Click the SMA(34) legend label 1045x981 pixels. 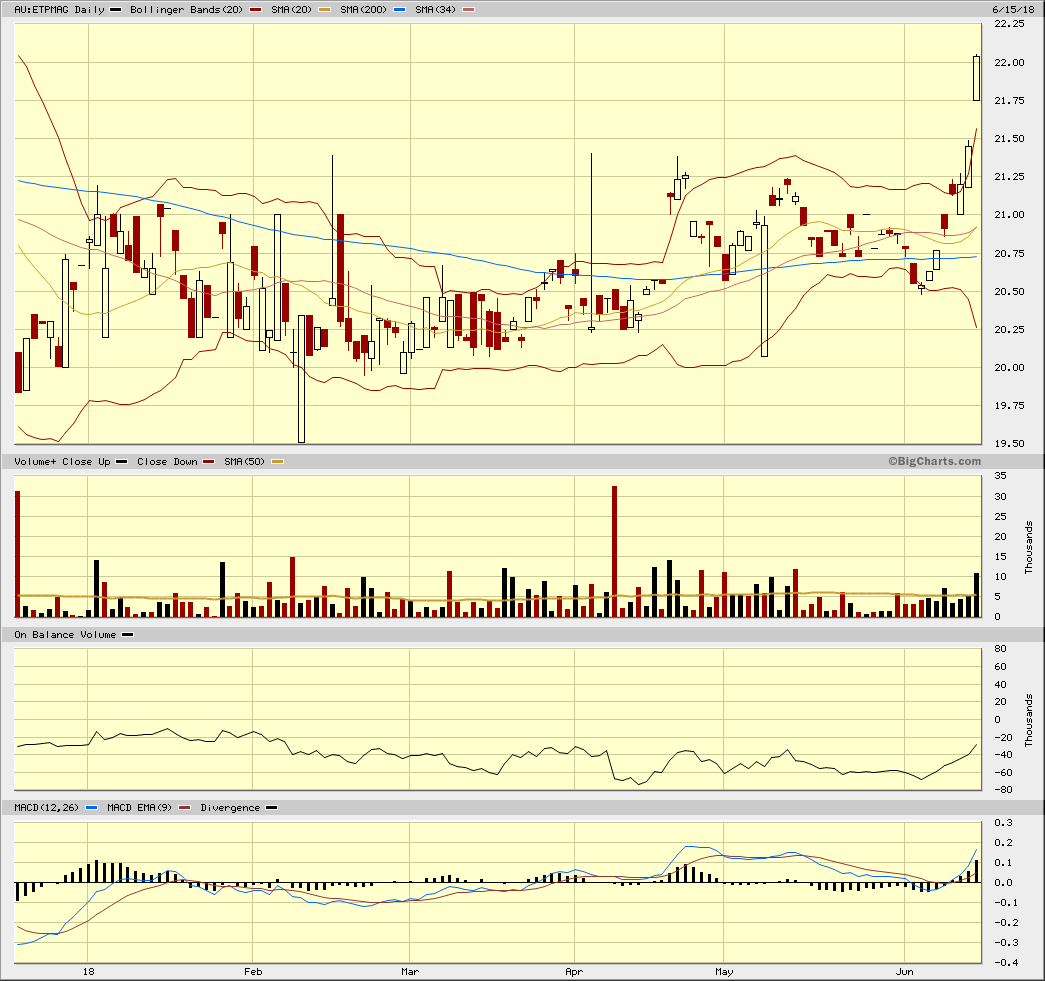(435, 10)
